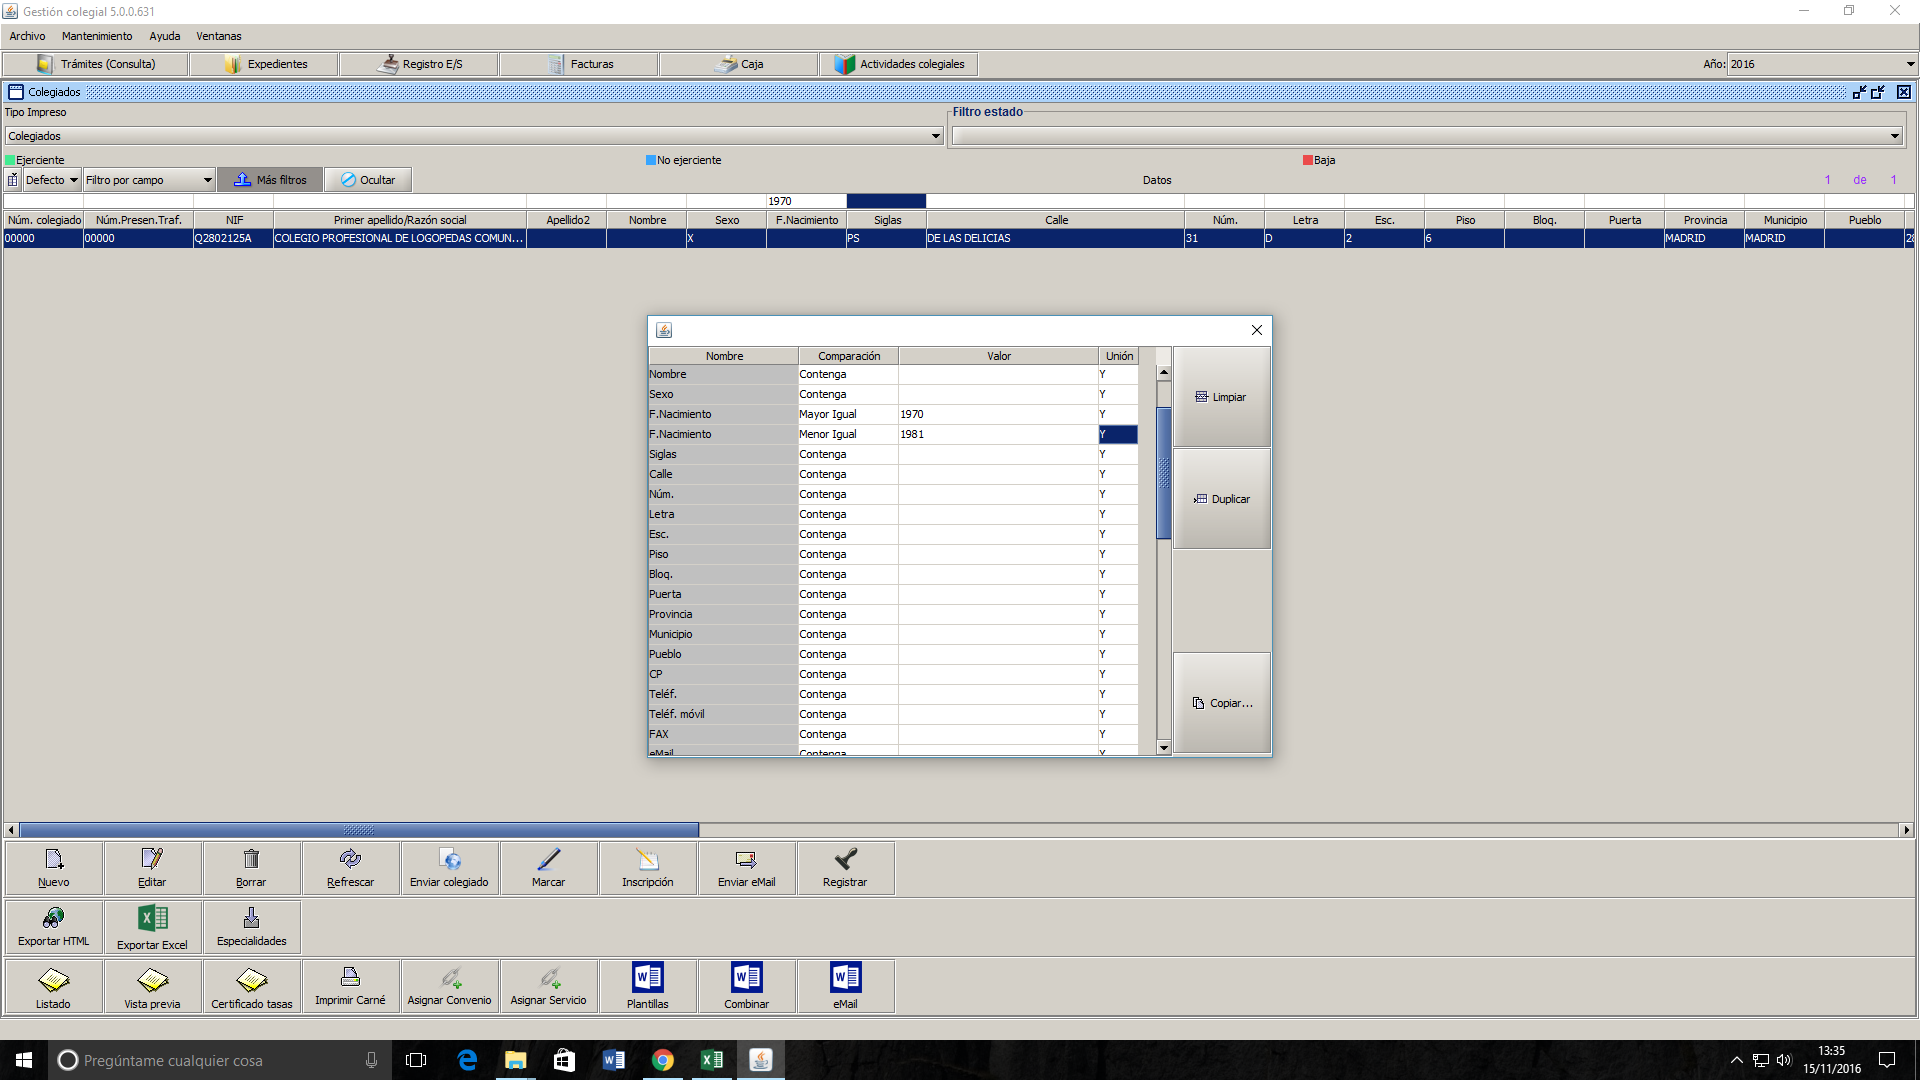Expand the Tipo Impreso Colegiados dropdown
1920x1080 pixels.
(x=935, y=136)
